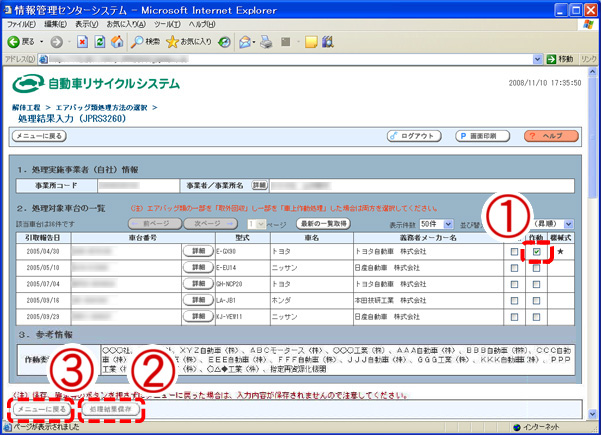Click the IE icon in the title bar
The height and width of the screenshot is (435, 601).
tap(7, 10)
